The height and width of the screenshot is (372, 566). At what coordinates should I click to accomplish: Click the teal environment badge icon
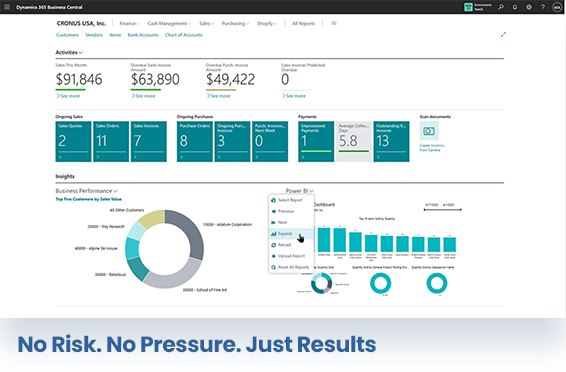(468, 7)
